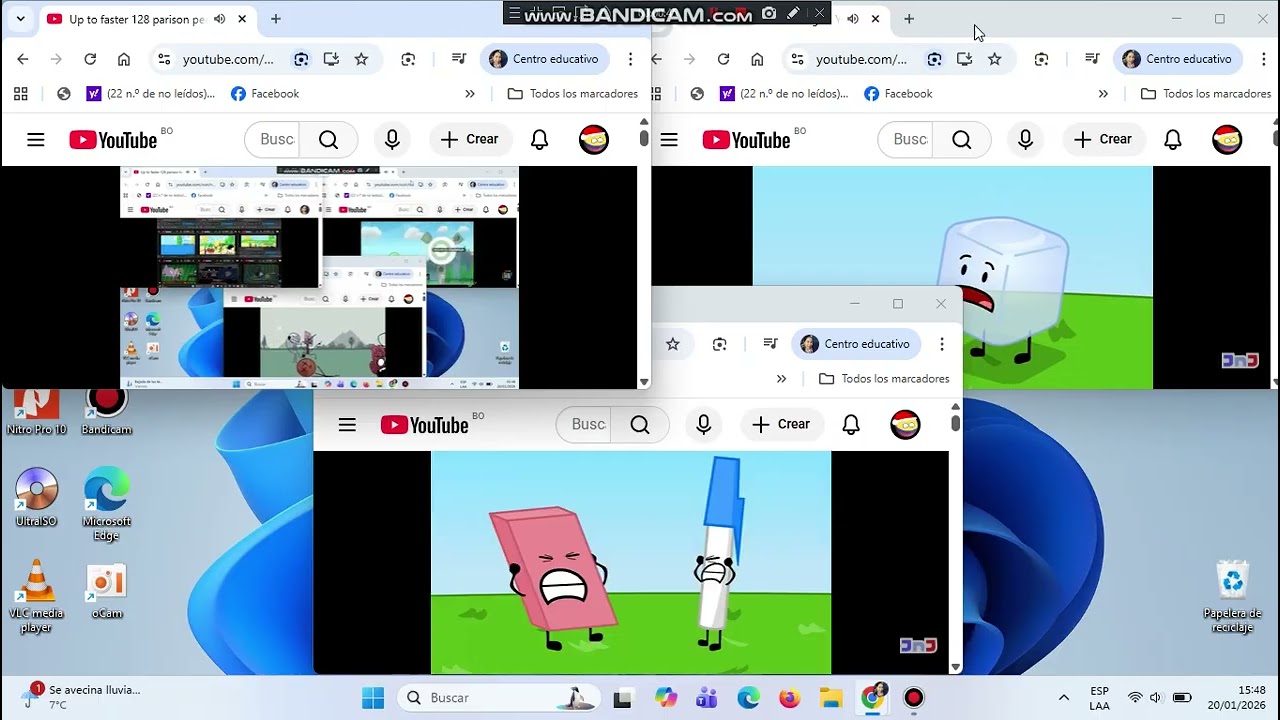The image size is (1280, 720).
Task: Toggle the bookmark star in the front window
Action: pos(673,344)
